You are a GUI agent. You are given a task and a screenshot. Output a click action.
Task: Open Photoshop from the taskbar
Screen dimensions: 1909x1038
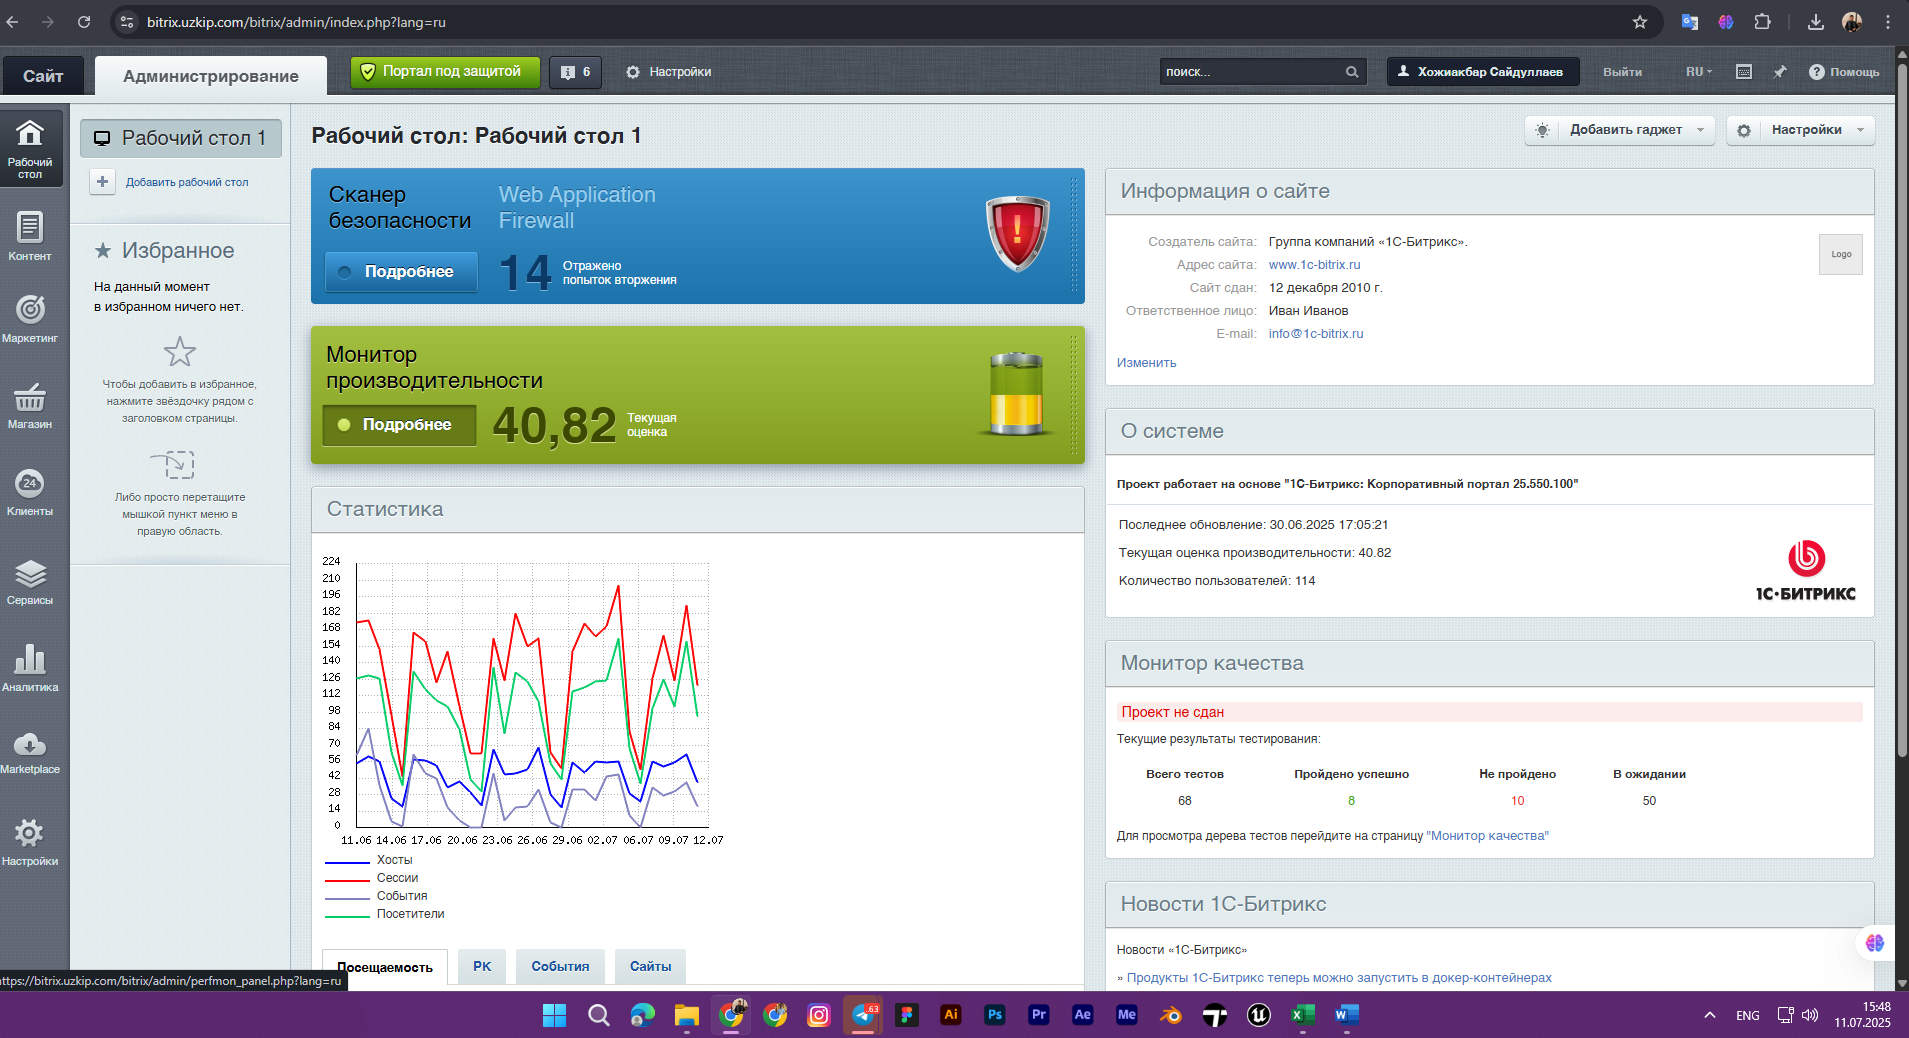[x=995, y=1015]
